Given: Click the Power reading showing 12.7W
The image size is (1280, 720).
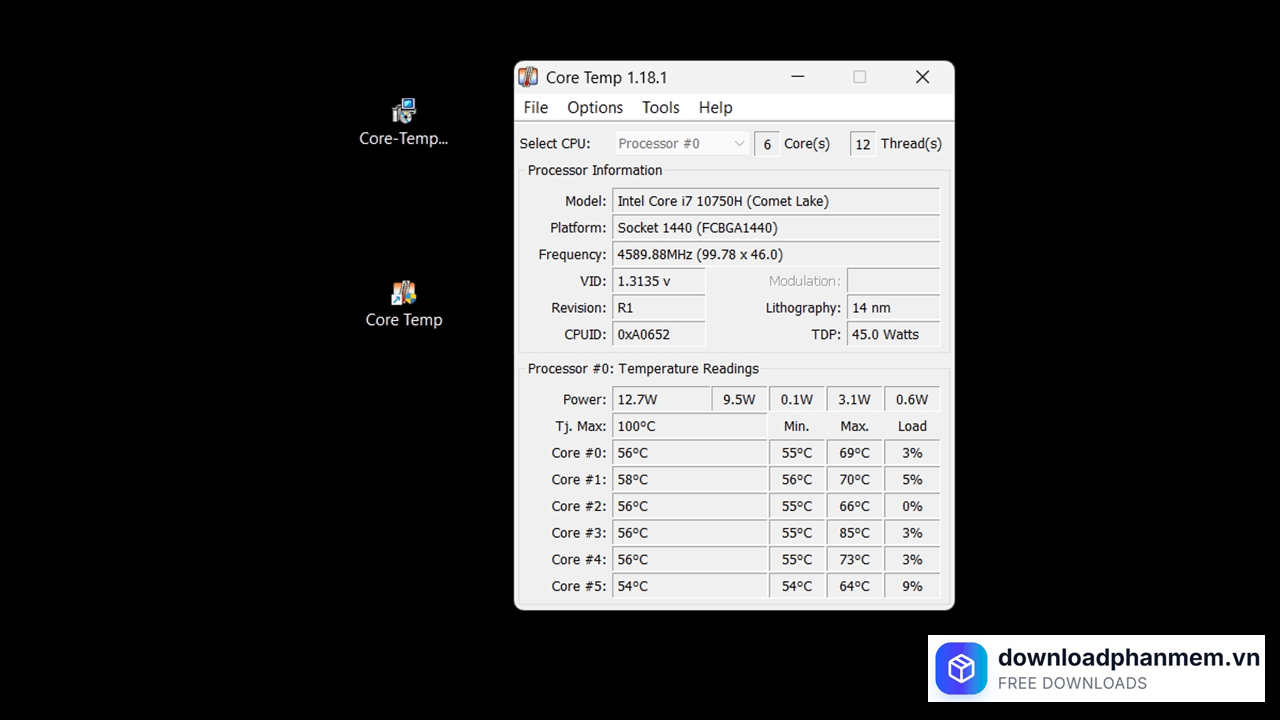Looking at the screenshot, I should [660, 399].
